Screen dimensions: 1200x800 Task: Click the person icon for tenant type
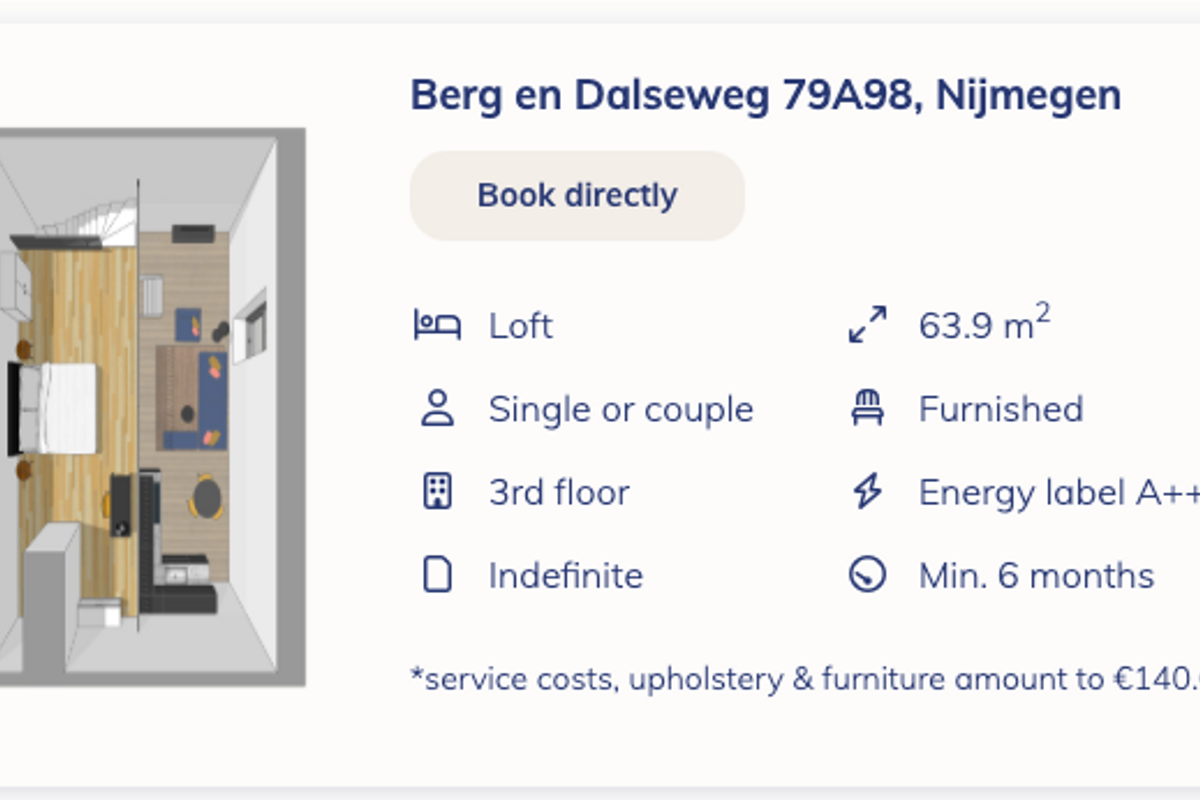(x=437, y=409)
